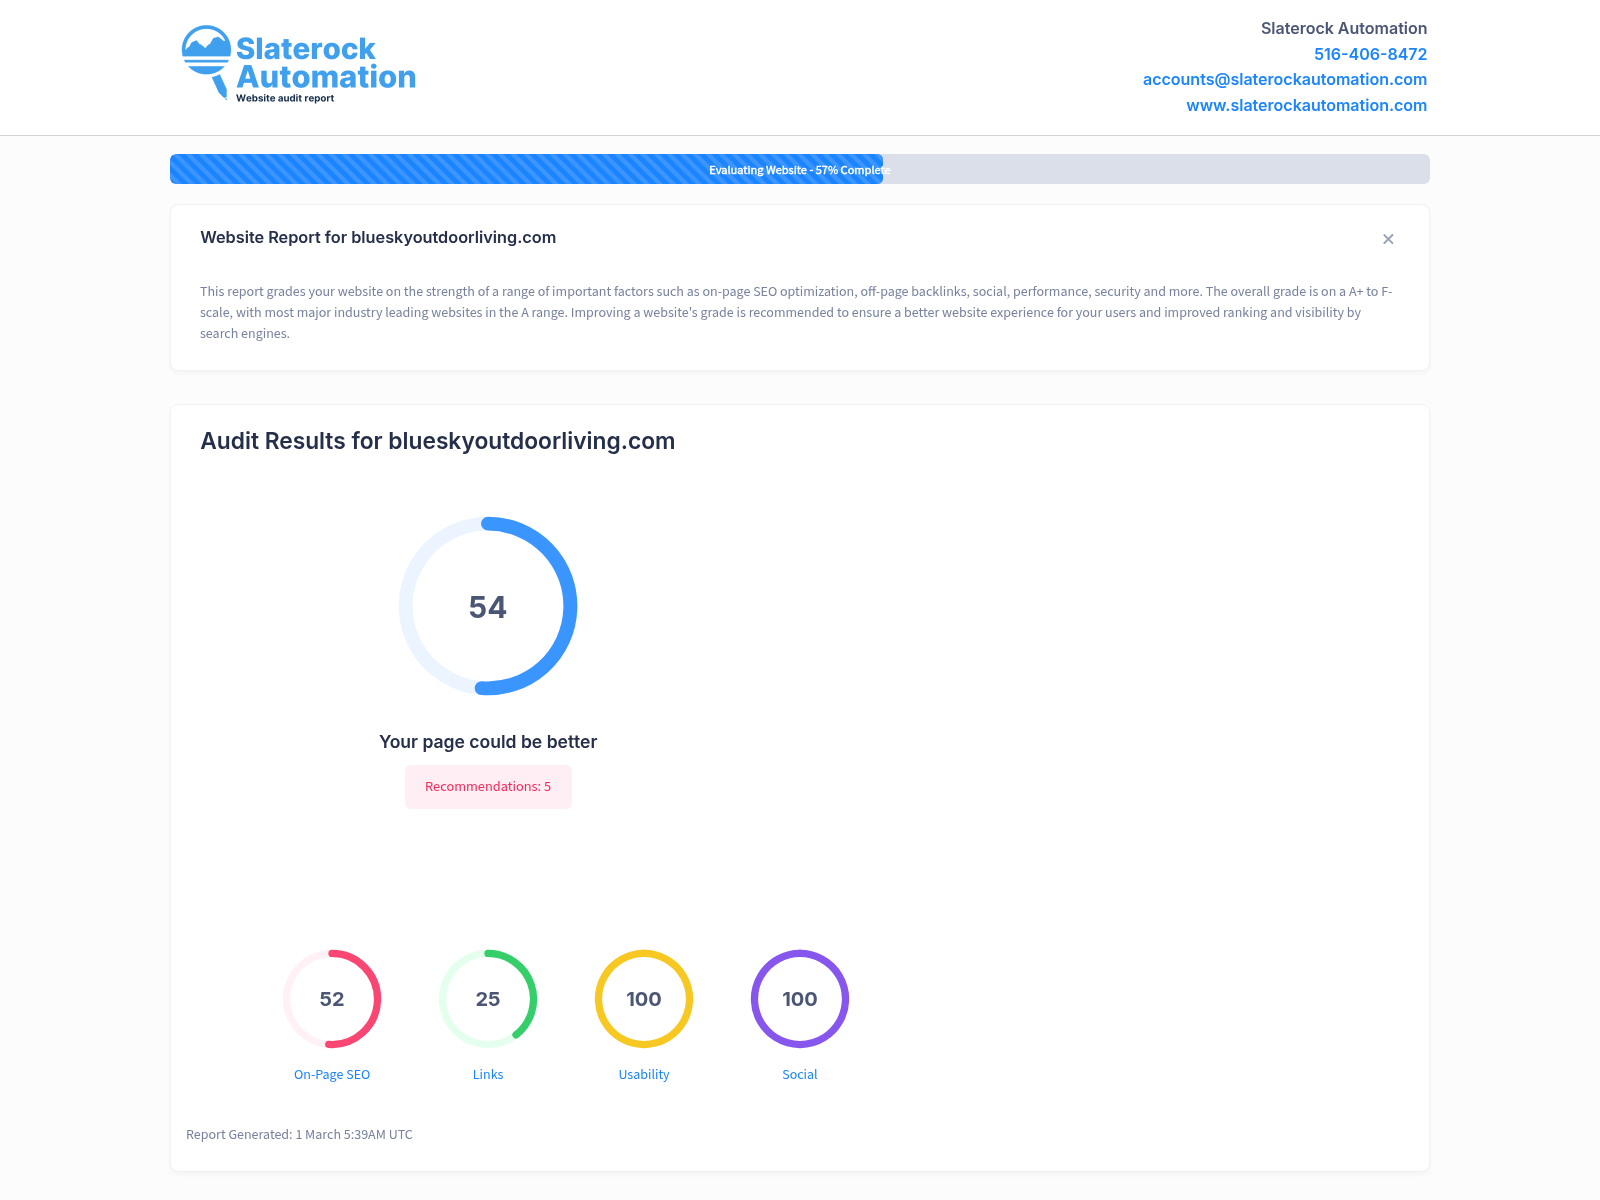Click the Website Report for blueskyoutdoorliving.com title

(378, 237)
